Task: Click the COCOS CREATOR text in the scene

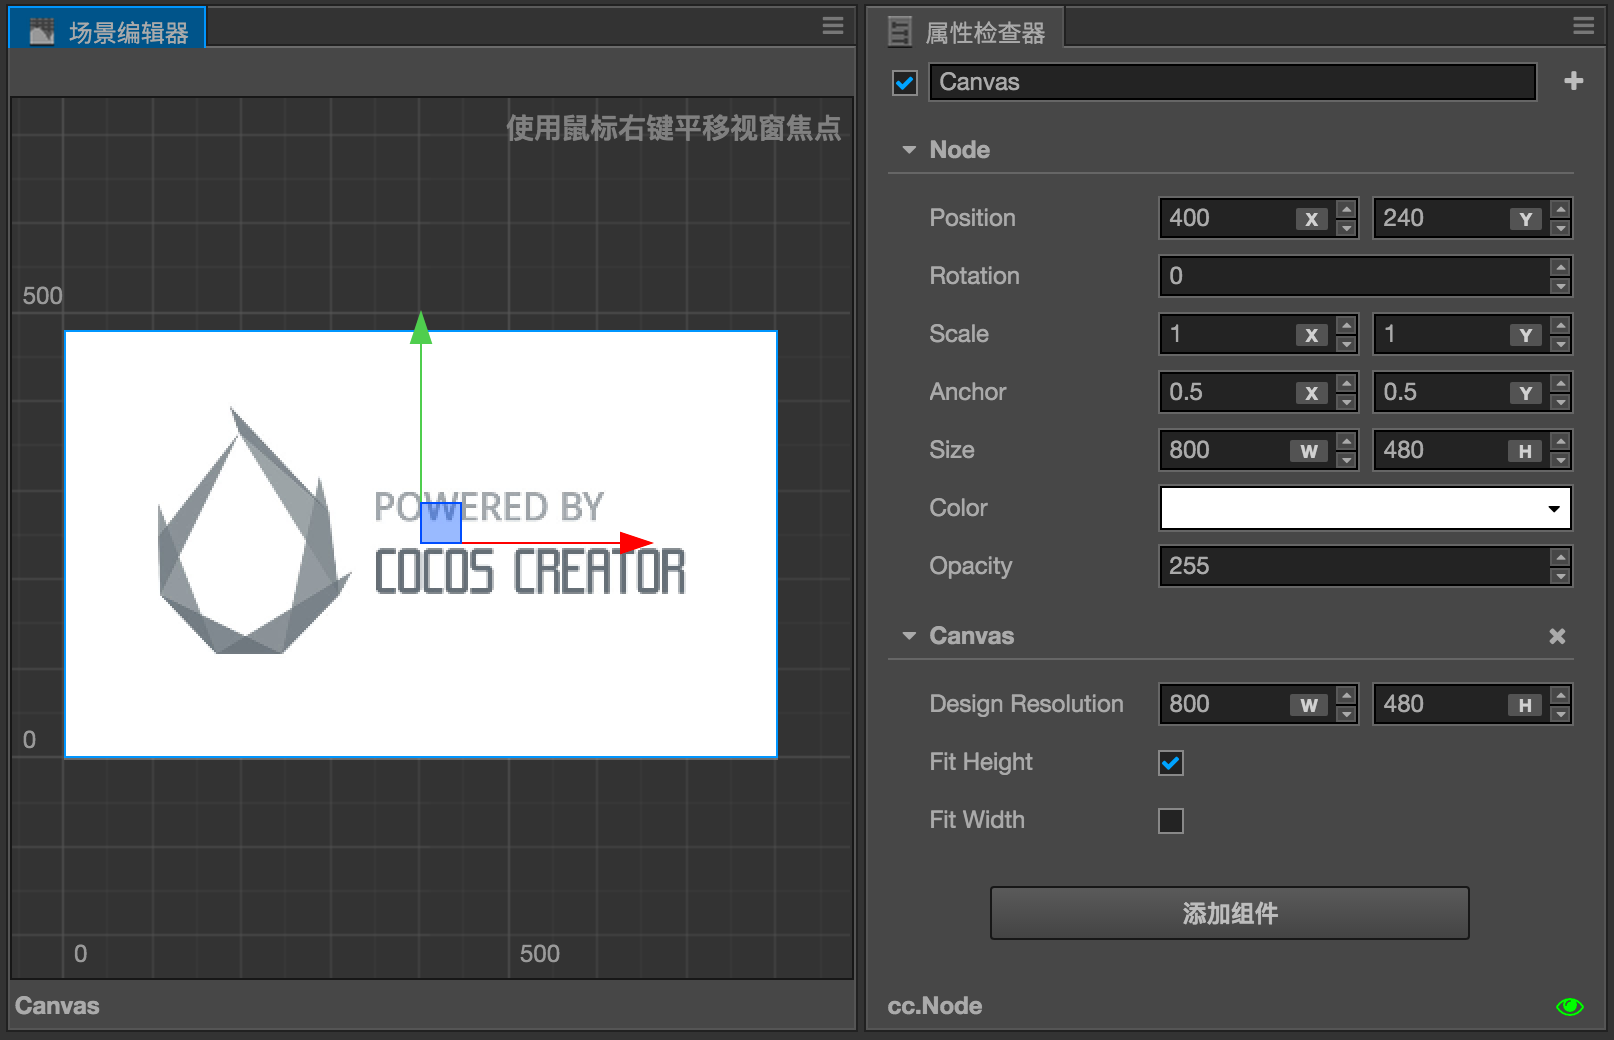Action: pyautogui.click(x=530, y=572)
